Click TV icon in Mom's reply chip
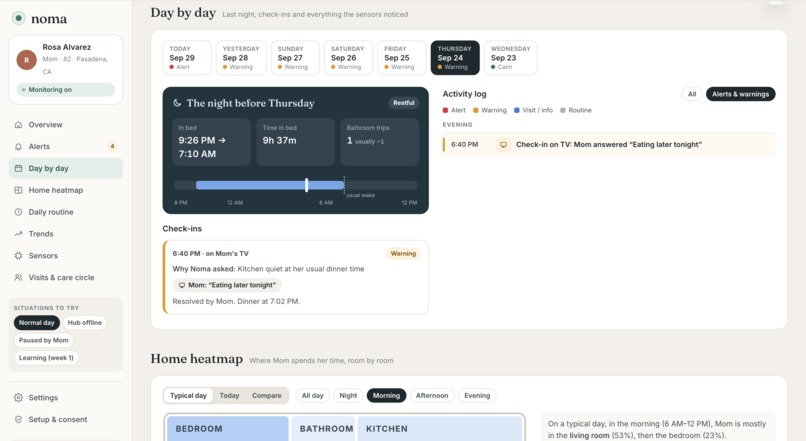806x441 pixels. coord(181,285)
